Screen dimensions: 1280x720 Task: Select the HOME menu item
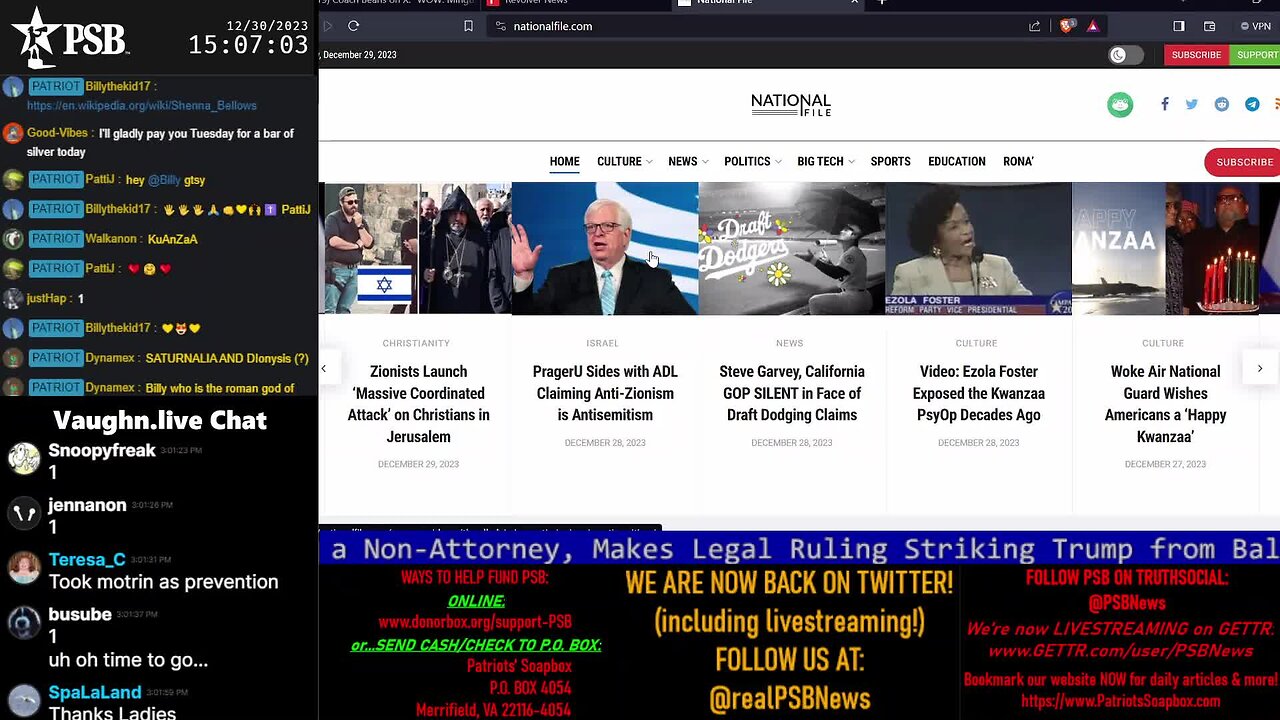pyautogui.click(x=564, y=162)
